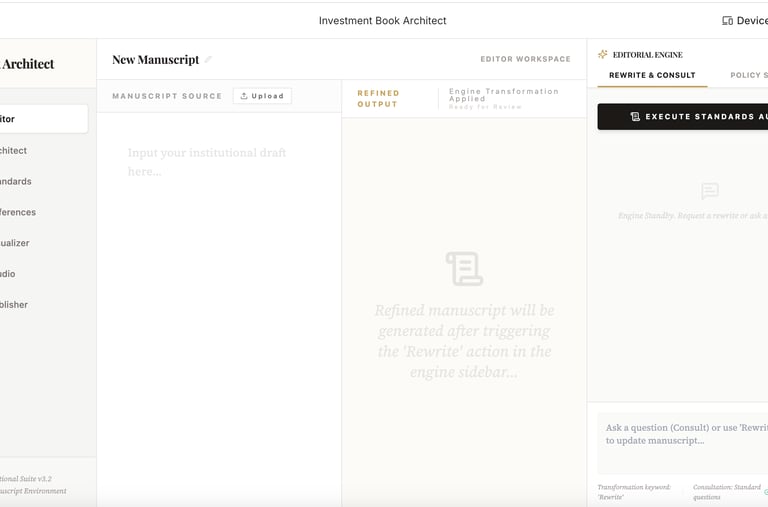The width and height of the screenshot is (768, 507).
Task: Click the Refined Output heading
Action: (x=378, y=98)
